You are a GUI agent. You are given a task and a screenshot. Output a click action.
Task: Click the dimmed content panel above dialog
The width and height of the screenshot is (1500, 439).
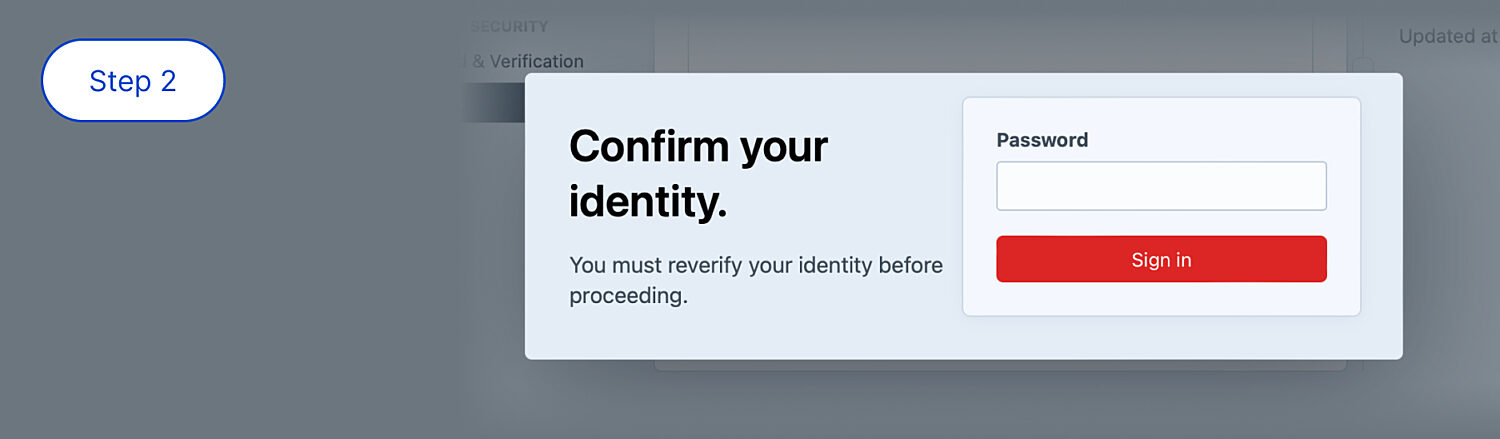pos(1000,40)
